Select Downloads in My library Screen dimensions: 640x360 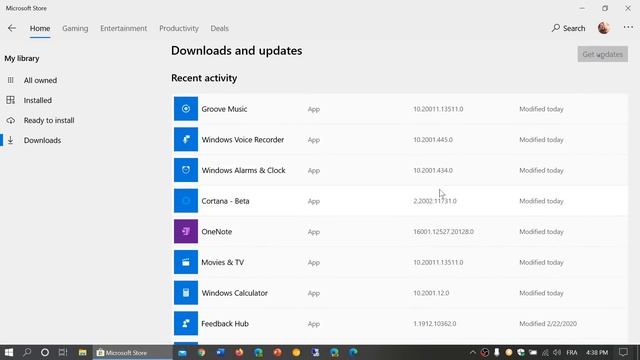pyautogui.click(x=42, y=140)
